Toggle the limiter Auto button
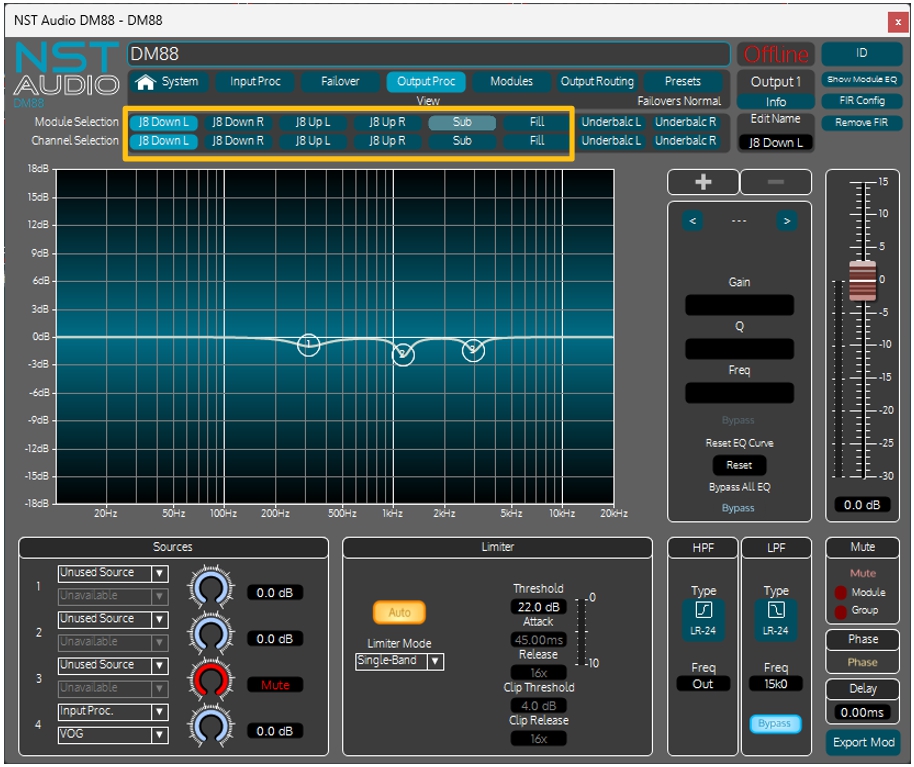This screenshot has height=767, width=914. pyautogui.click(x=399, y=612)
